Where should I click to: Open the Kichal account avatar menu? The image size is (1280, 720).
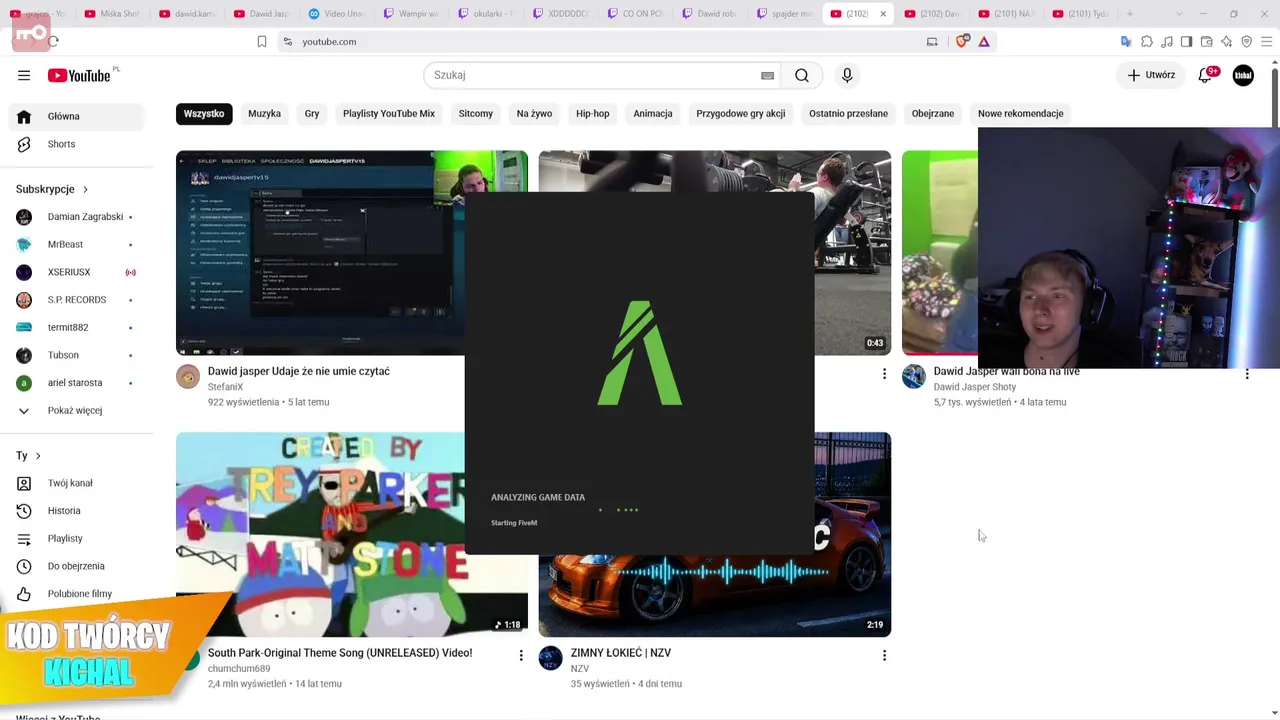click(x=1243, y=75)
